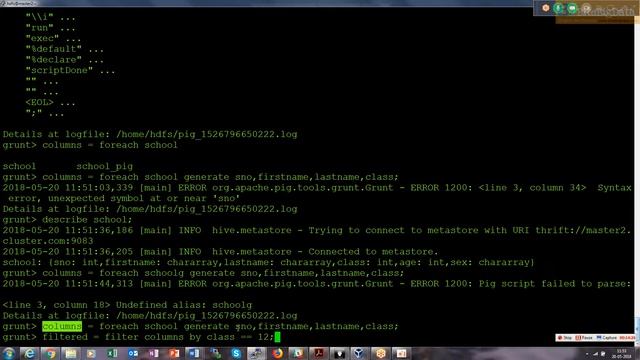Click the '"exec" ...' line
This screenshot has width=640, height=360.
click(53, 39)
